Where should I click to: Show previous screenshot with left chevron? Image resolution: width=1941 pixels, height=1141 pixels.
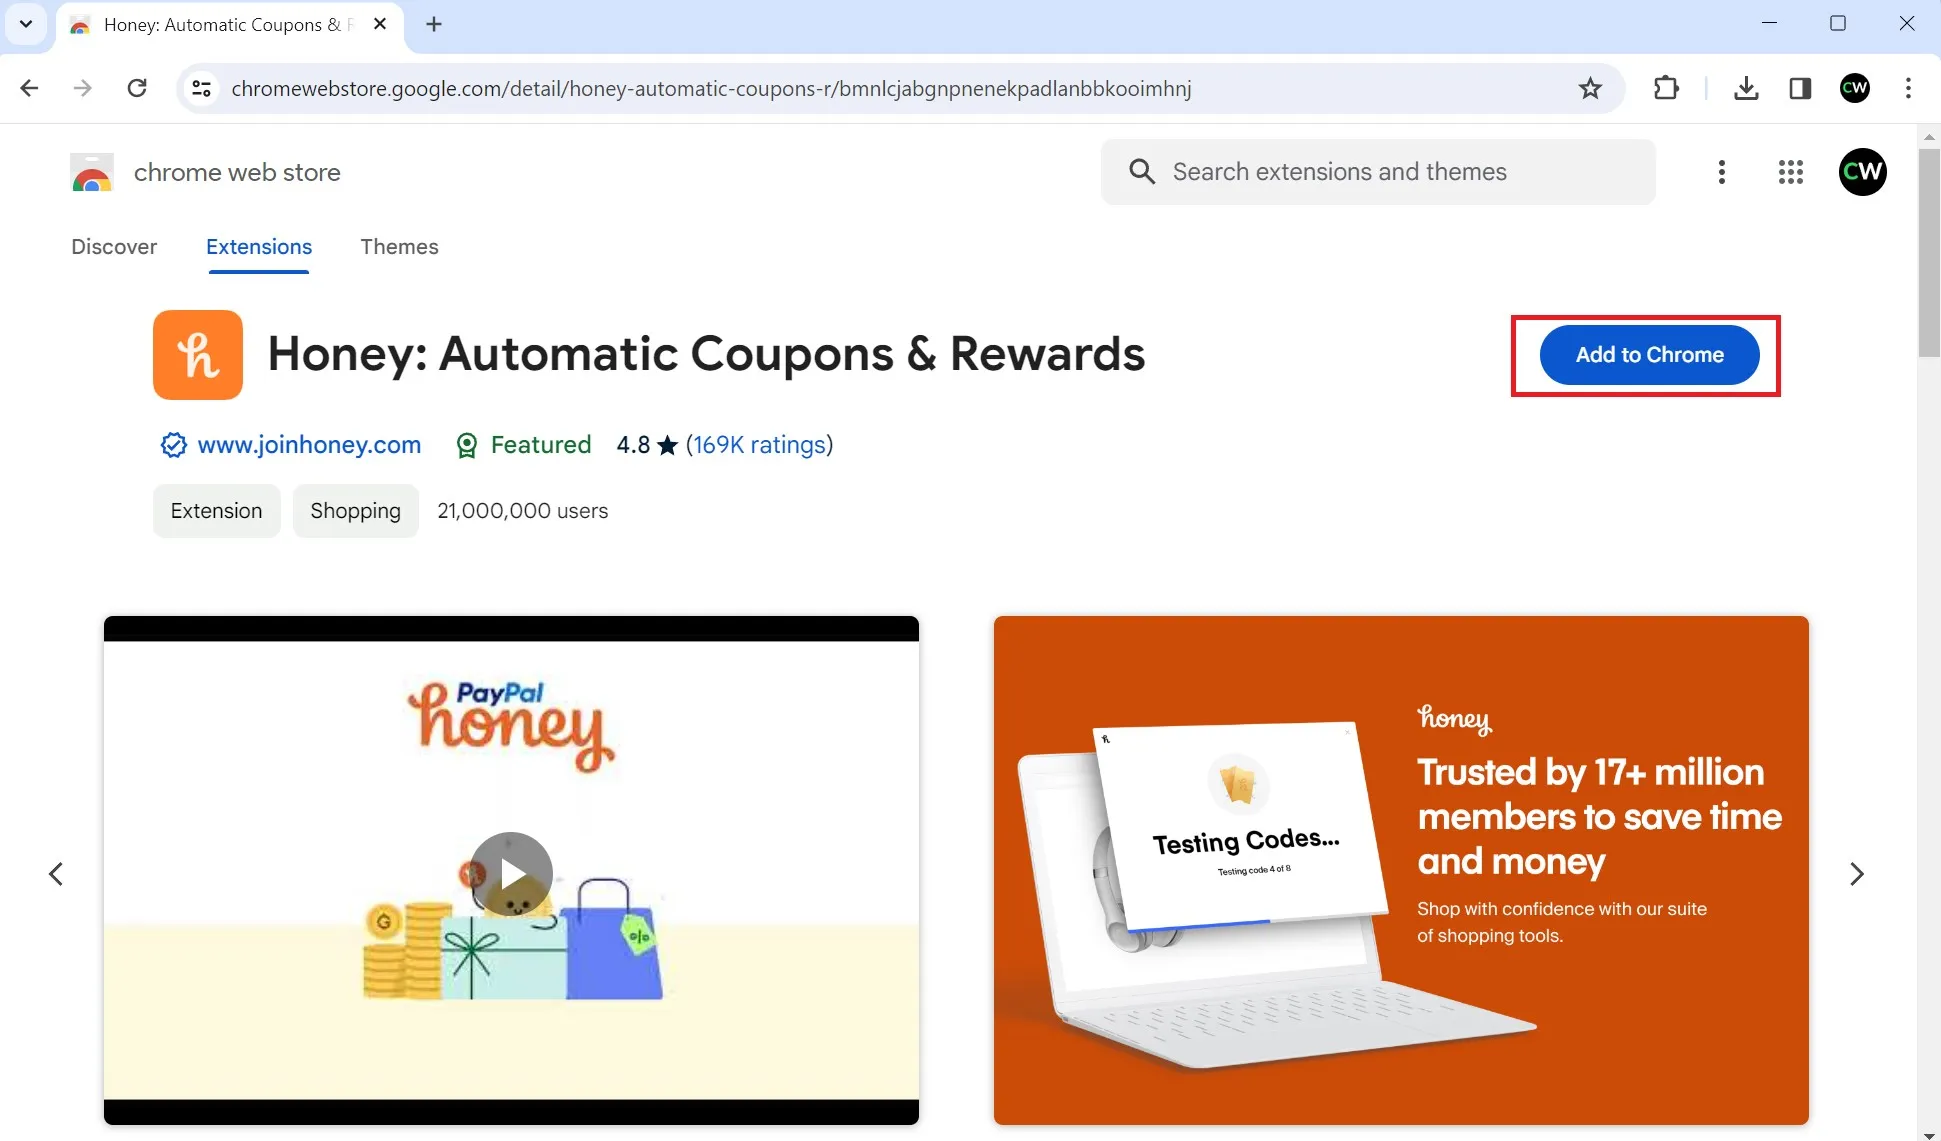coord(56,874)
